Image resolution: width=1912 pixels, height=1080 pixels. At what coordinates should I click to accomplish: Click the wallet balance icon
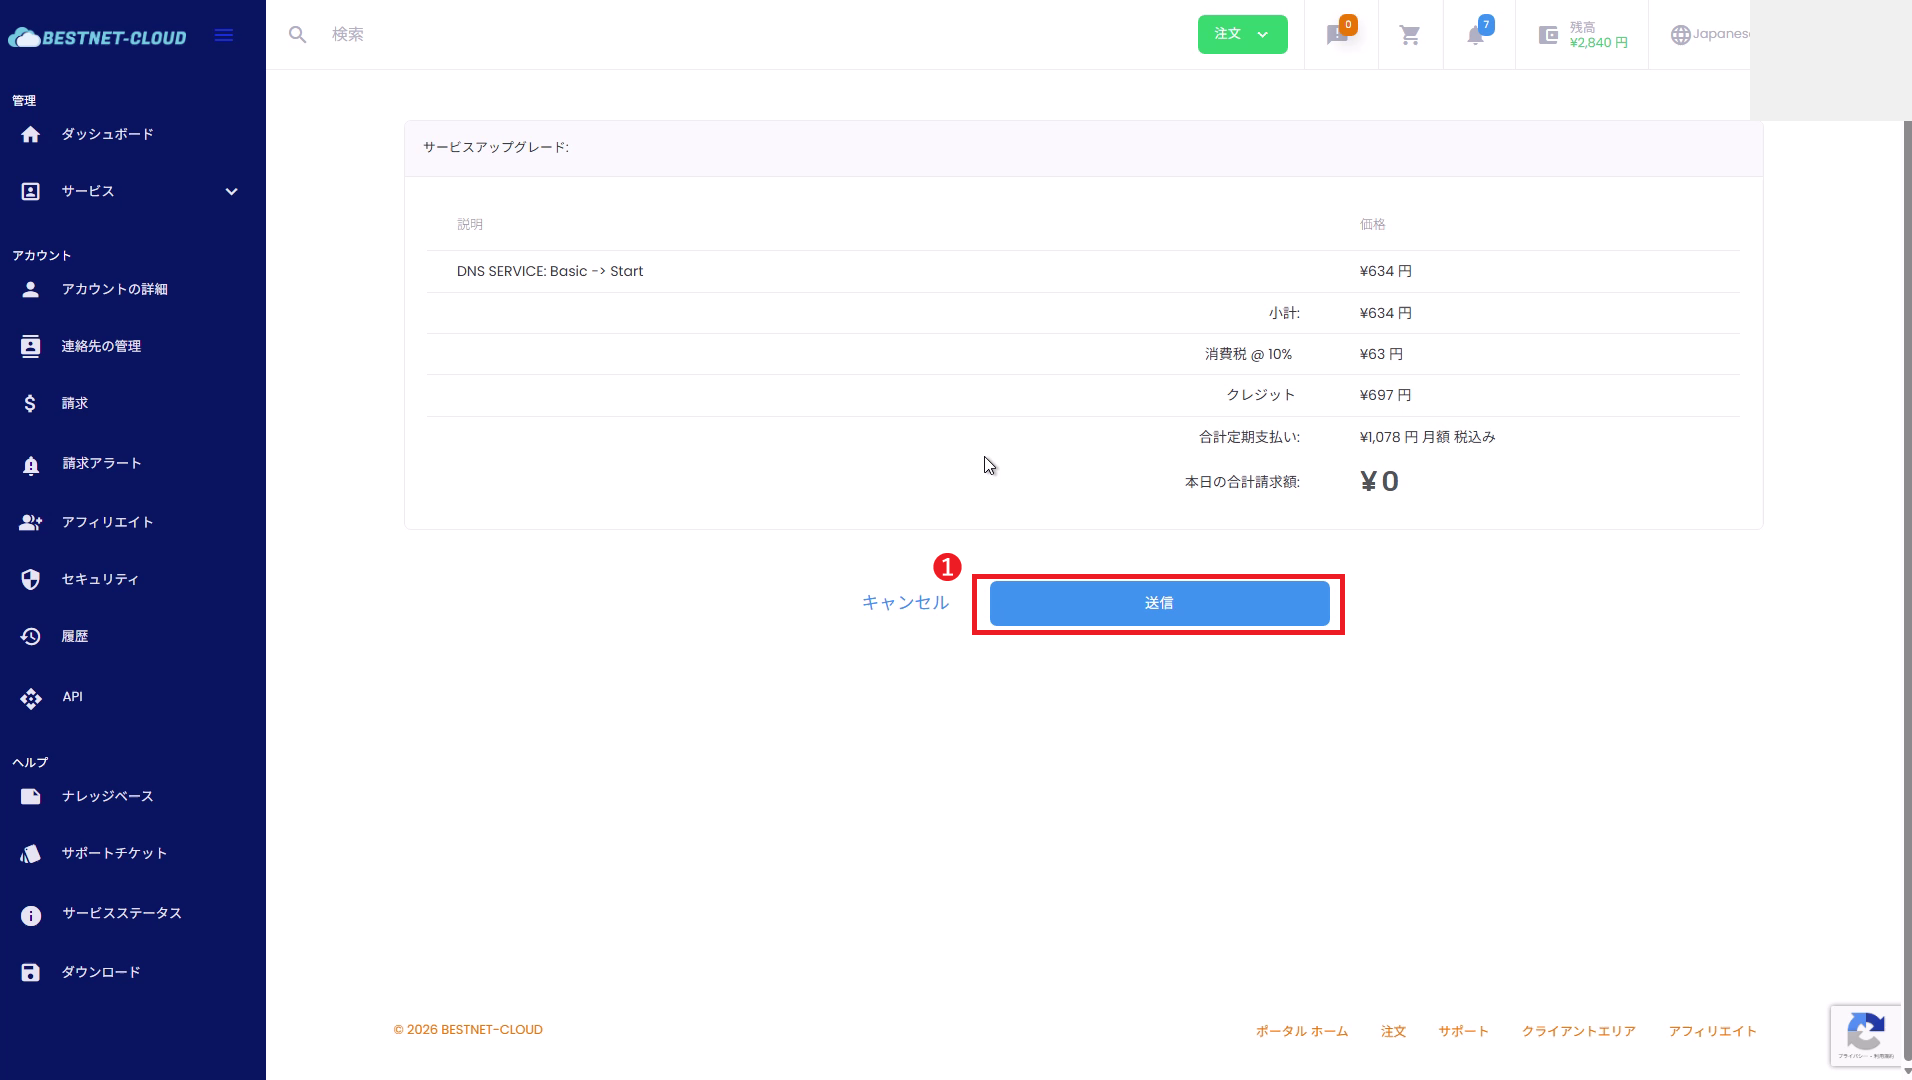(x=1548, y=35)
